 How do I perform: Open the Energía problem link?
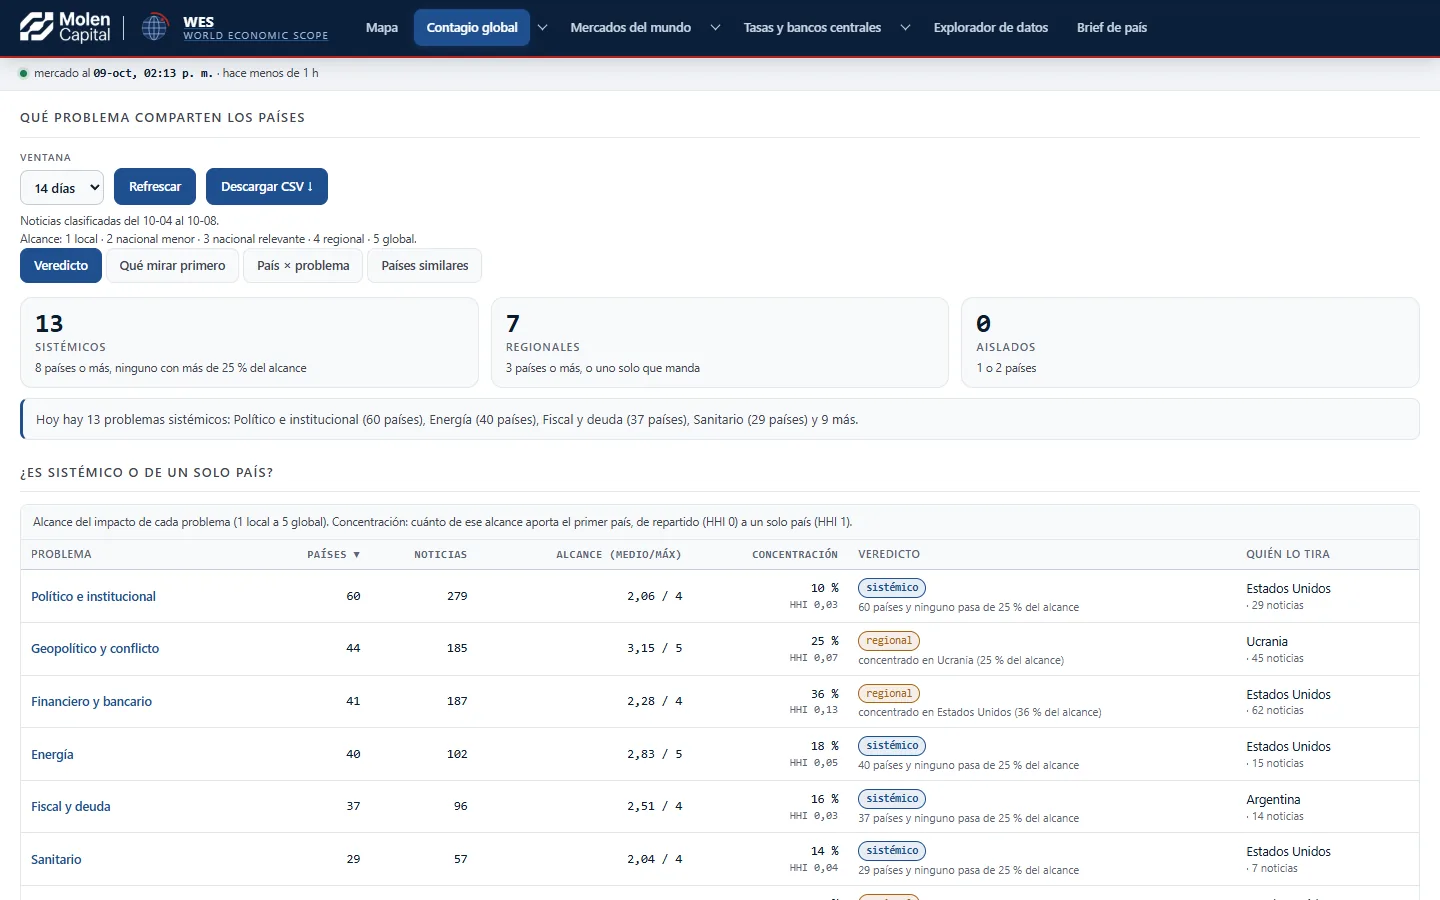click(x=52, y=755)
